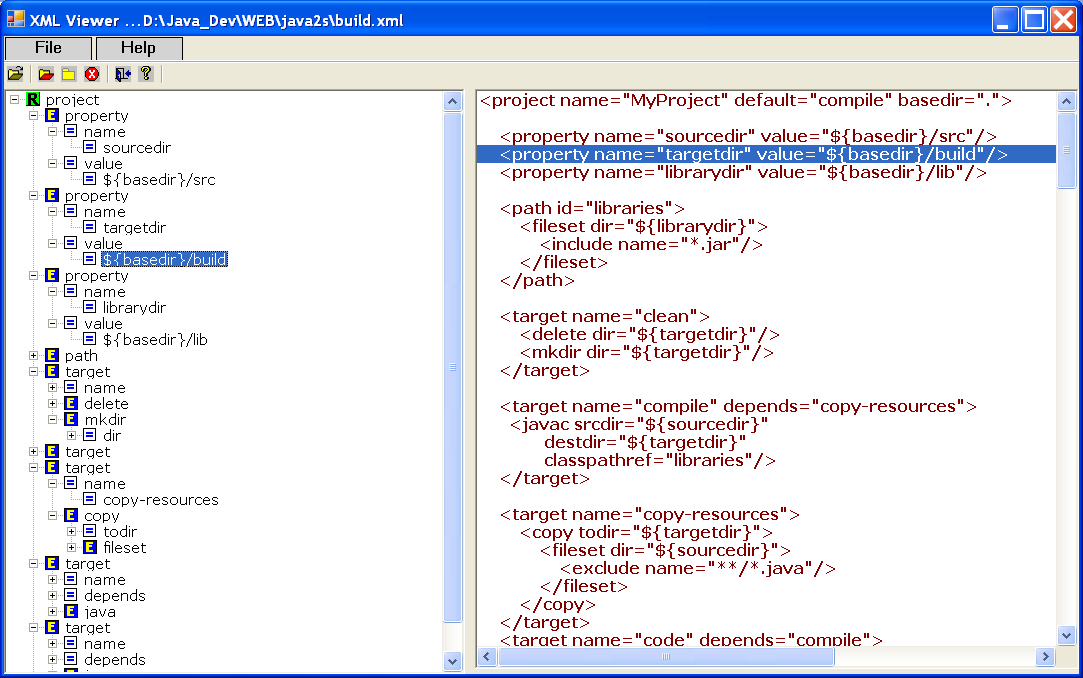1083x678 pixels.
Task: Expand the path node in tree
Action: coord(33,356)
